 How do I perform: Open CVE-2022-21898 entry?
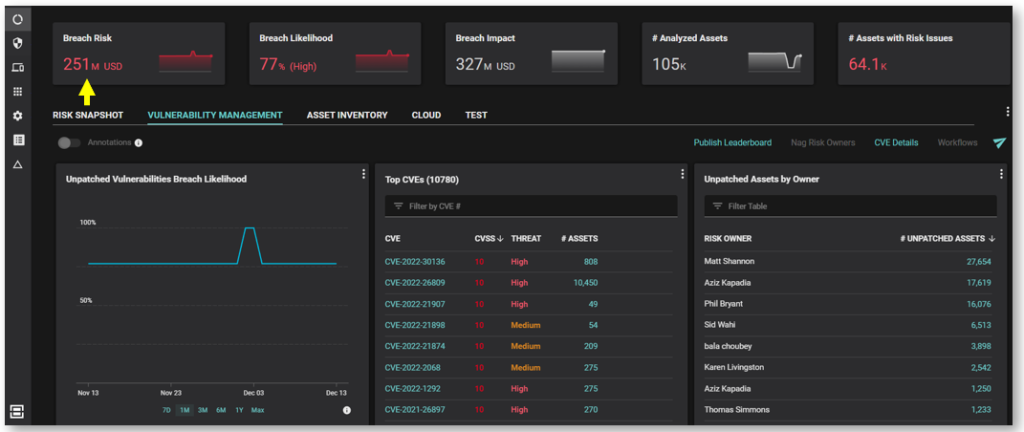(415, 325)
